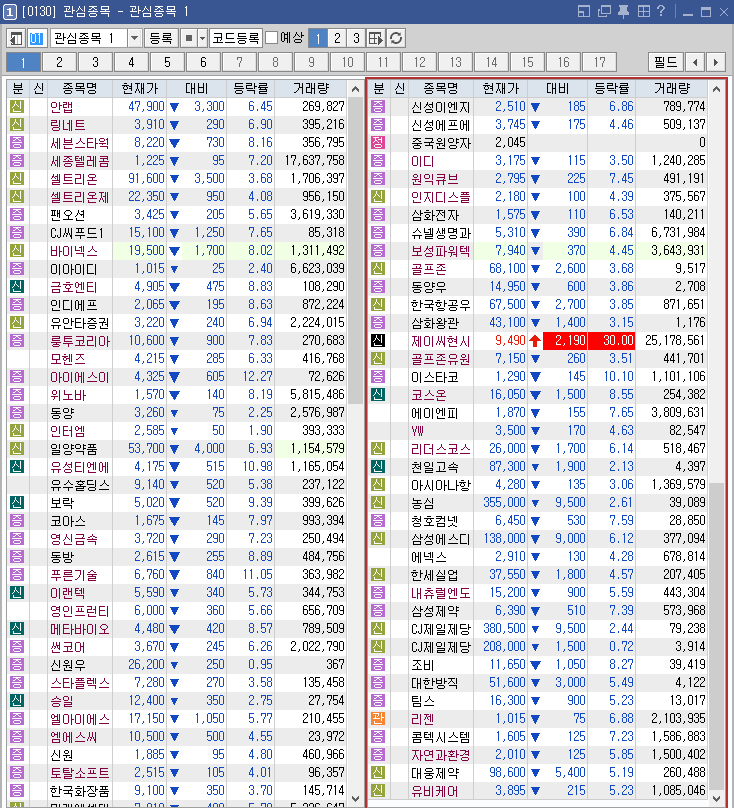The height and width of the screenshot is (808, 734).
Task: Select stock name 바이넥스
Action: 74,251
